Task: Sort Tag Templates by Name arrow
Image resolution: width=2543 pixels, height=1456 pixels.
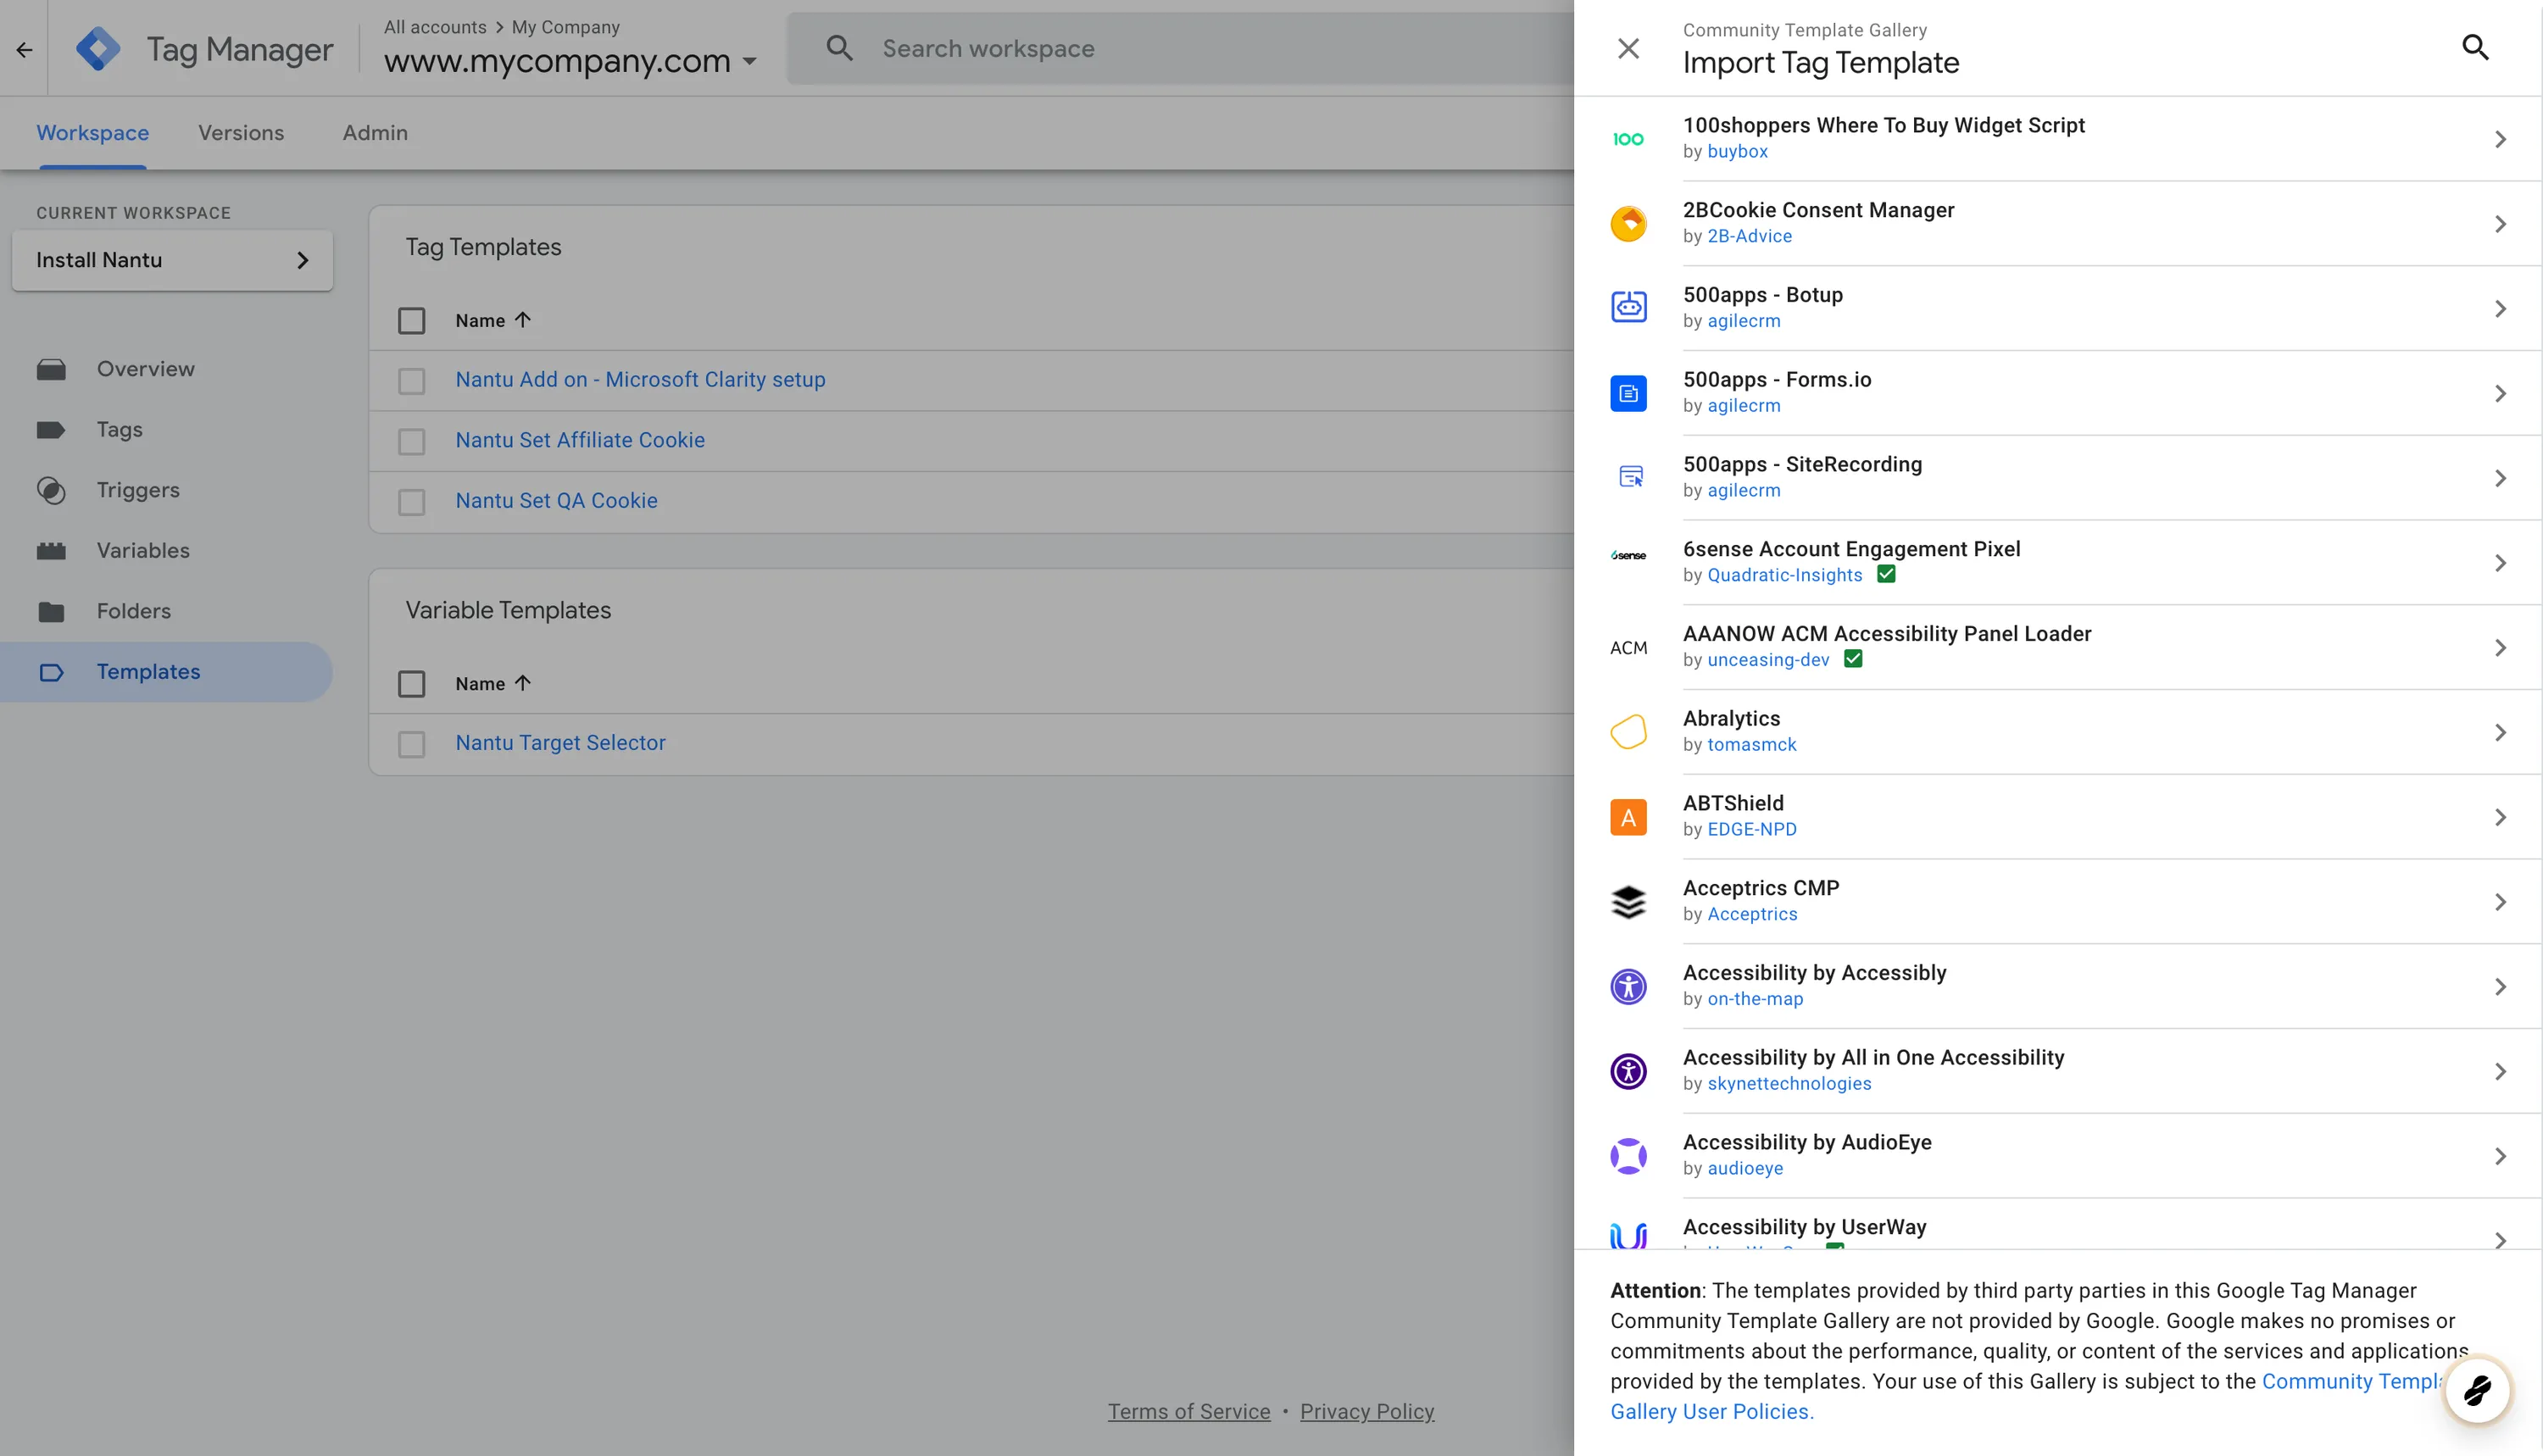Action: click(x=523, y=320)
